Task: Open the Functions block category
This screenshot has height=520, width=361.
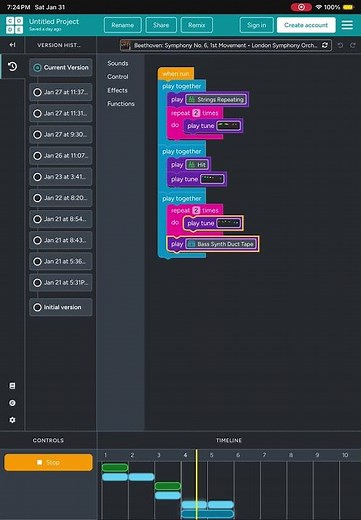Action: point(121,104)
